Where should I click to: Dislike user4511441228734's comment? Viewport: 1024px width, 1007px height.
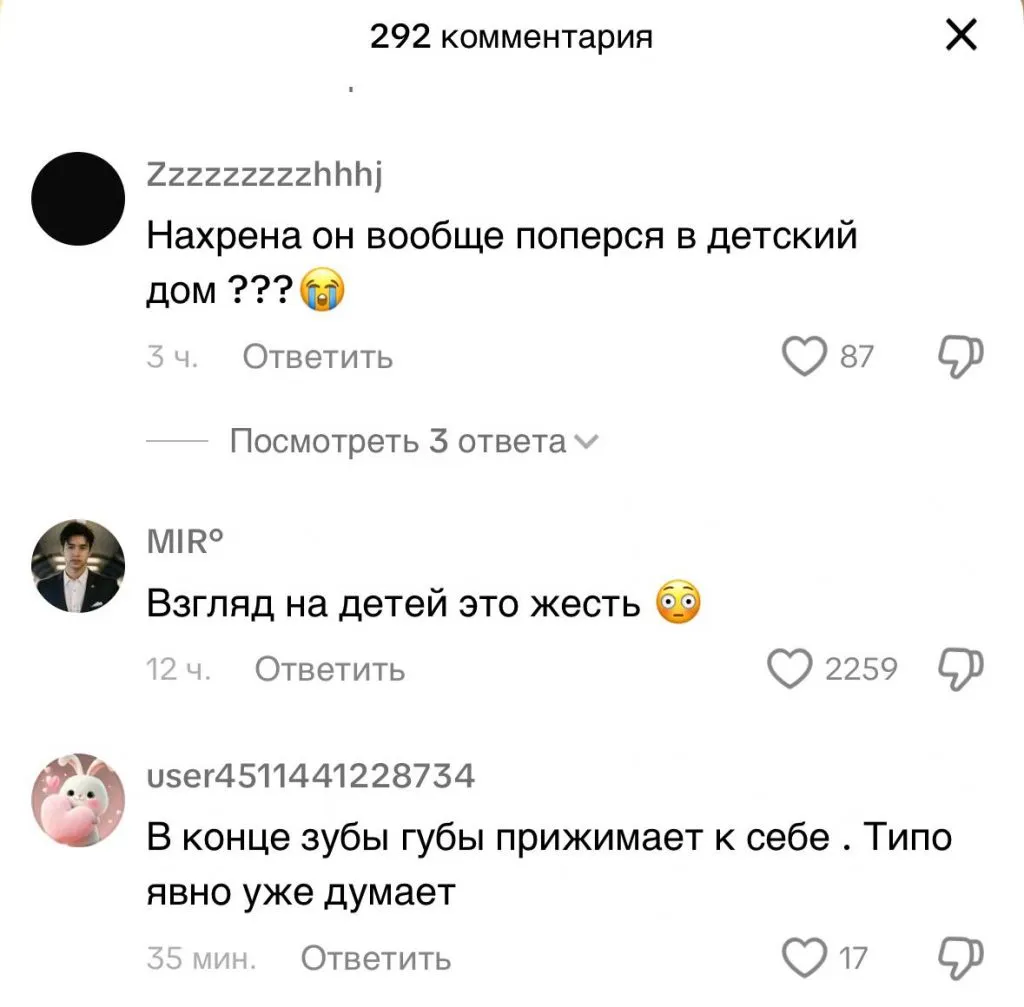[x=960, y=958]
